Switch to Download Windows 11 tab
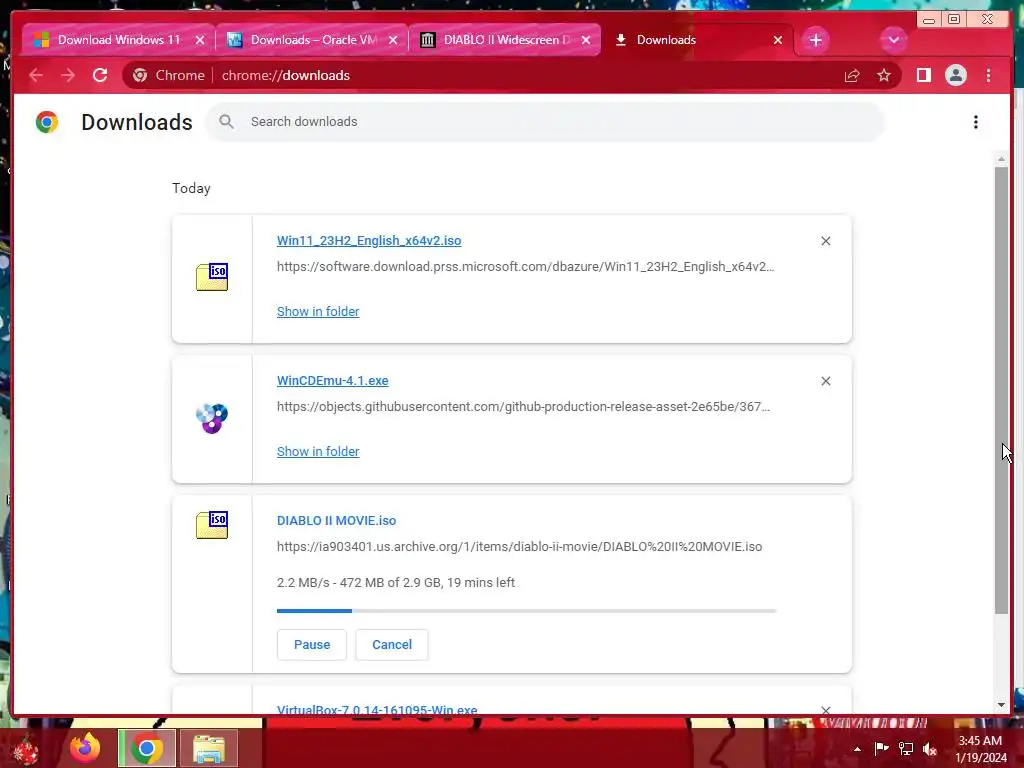 118,40
